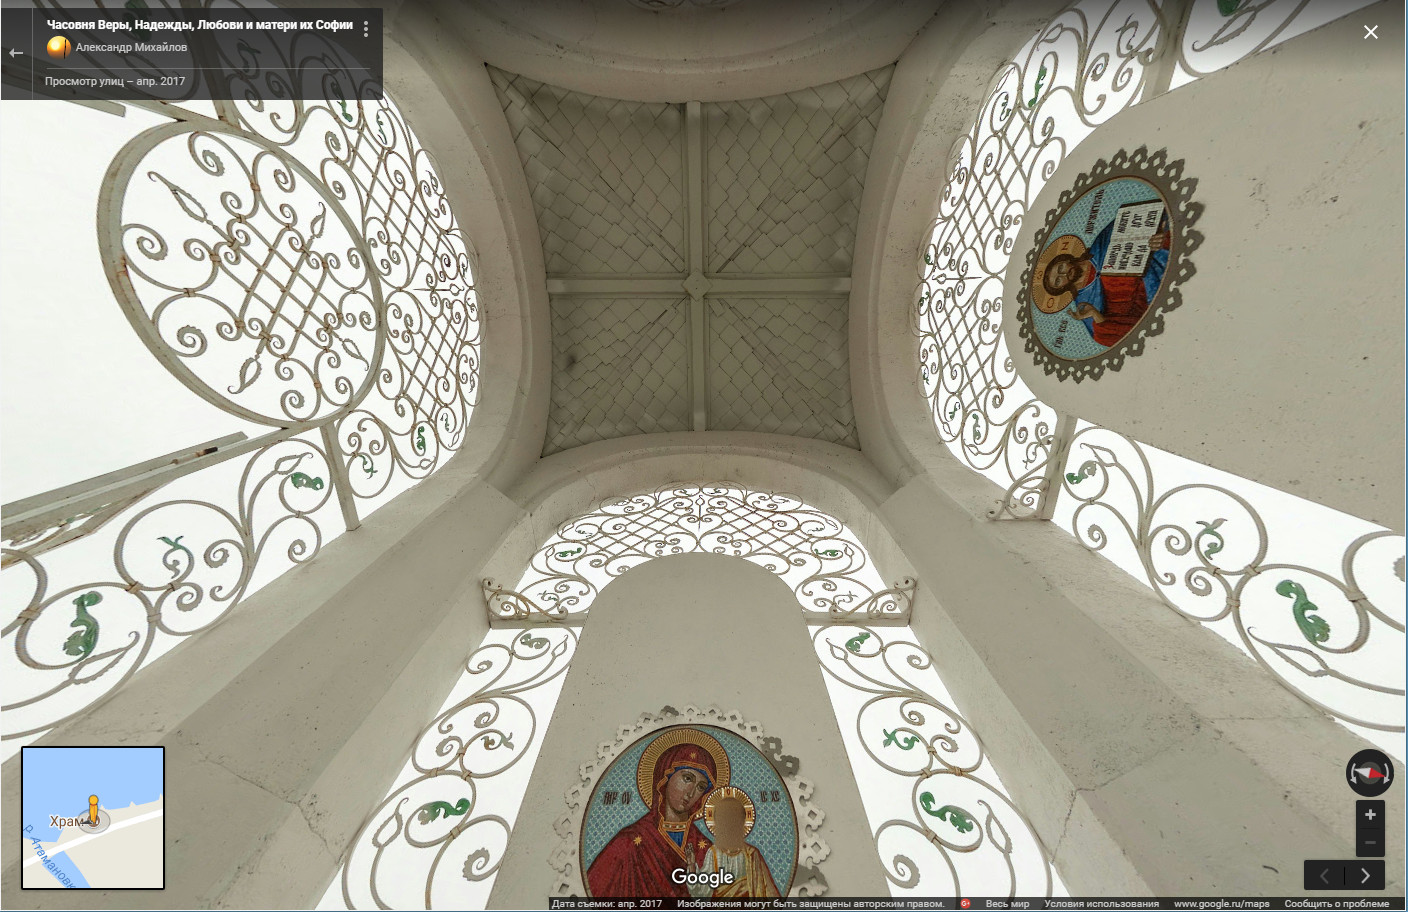Click the Просмотр улиц – апр. 2017 label
The width and height of the screenshot is (1408, 912).
(115, 81)
